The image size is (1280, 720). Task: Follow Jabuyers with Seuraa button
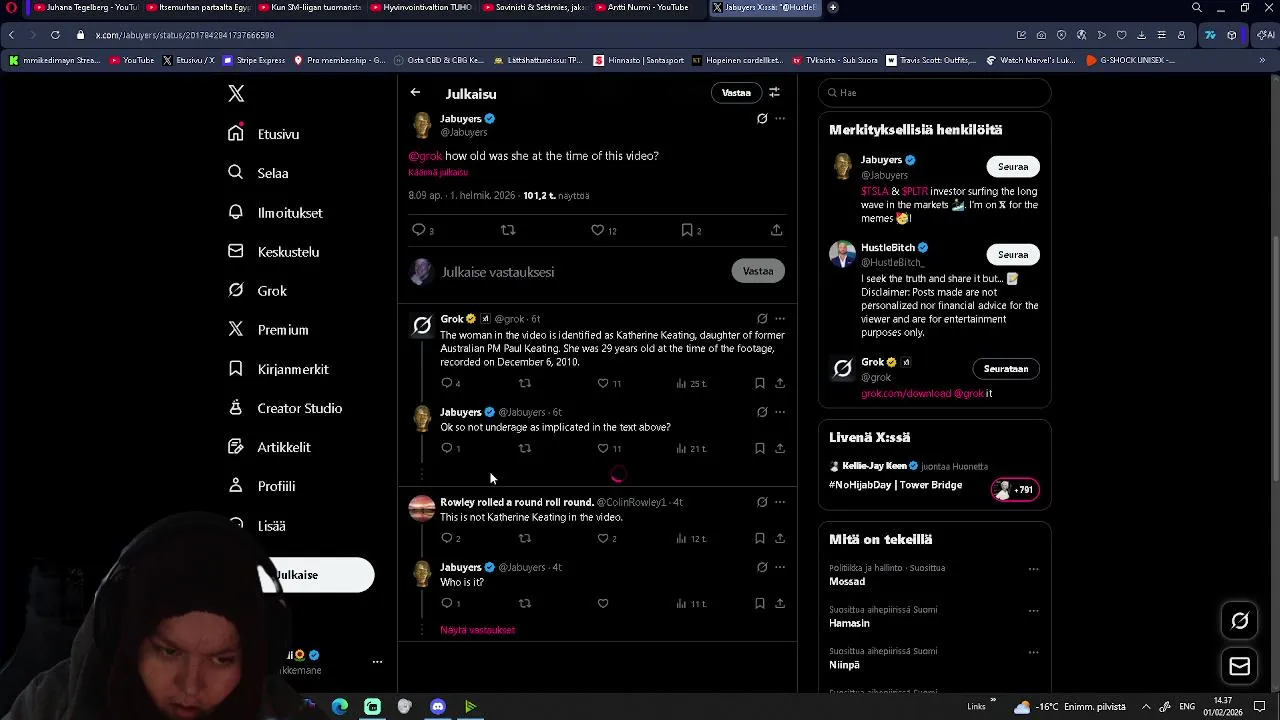tap(1013, 167)
